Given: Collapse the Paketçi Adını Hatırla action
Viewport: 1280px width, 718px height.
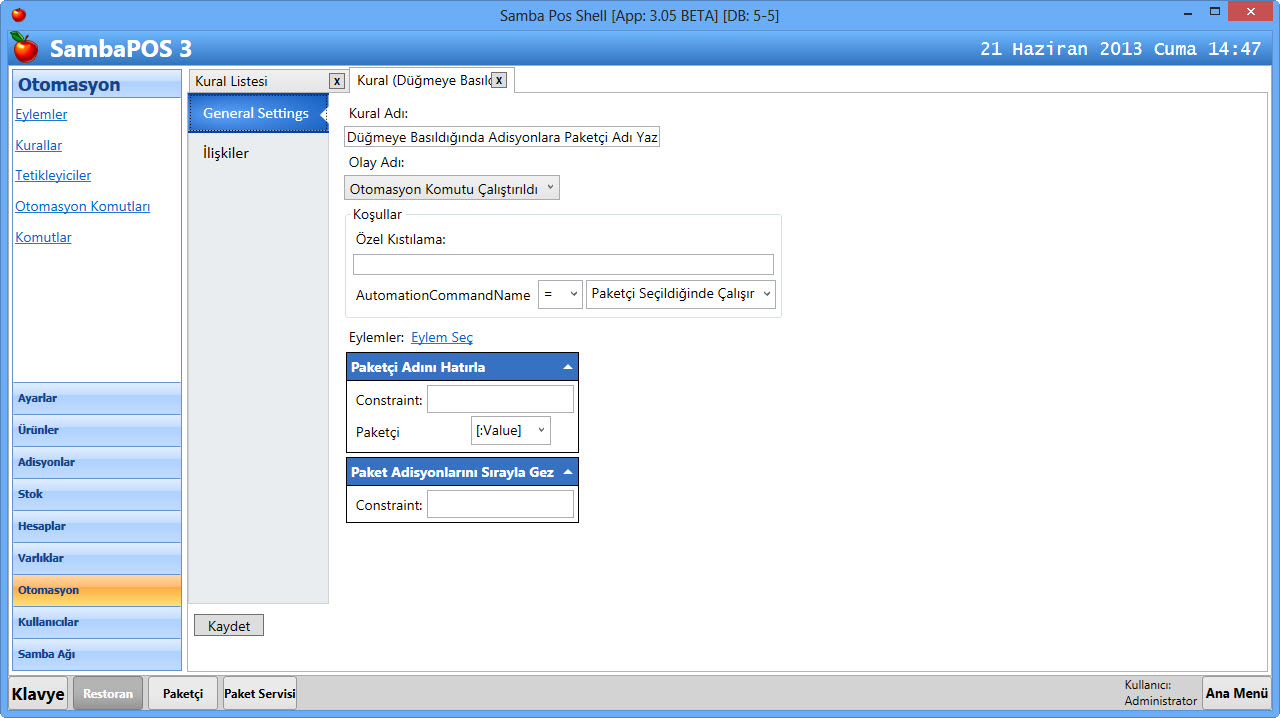Looking at the screenshot, I should 567,367.
